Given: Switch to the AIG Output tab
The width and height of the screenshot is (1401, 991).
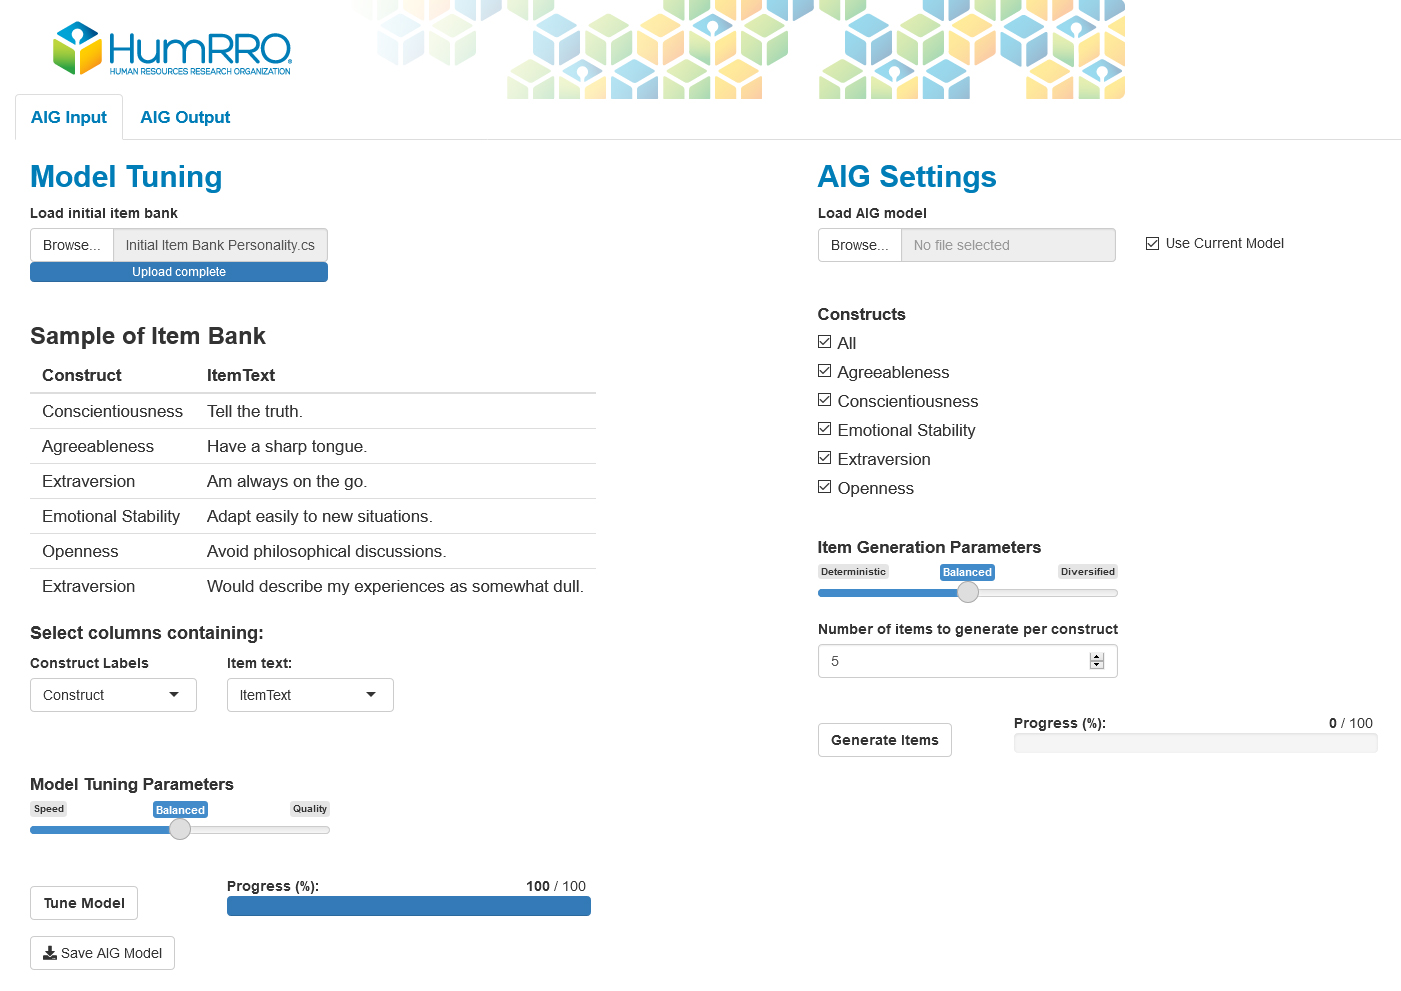Looking at the screenshot, I should 185,117.
